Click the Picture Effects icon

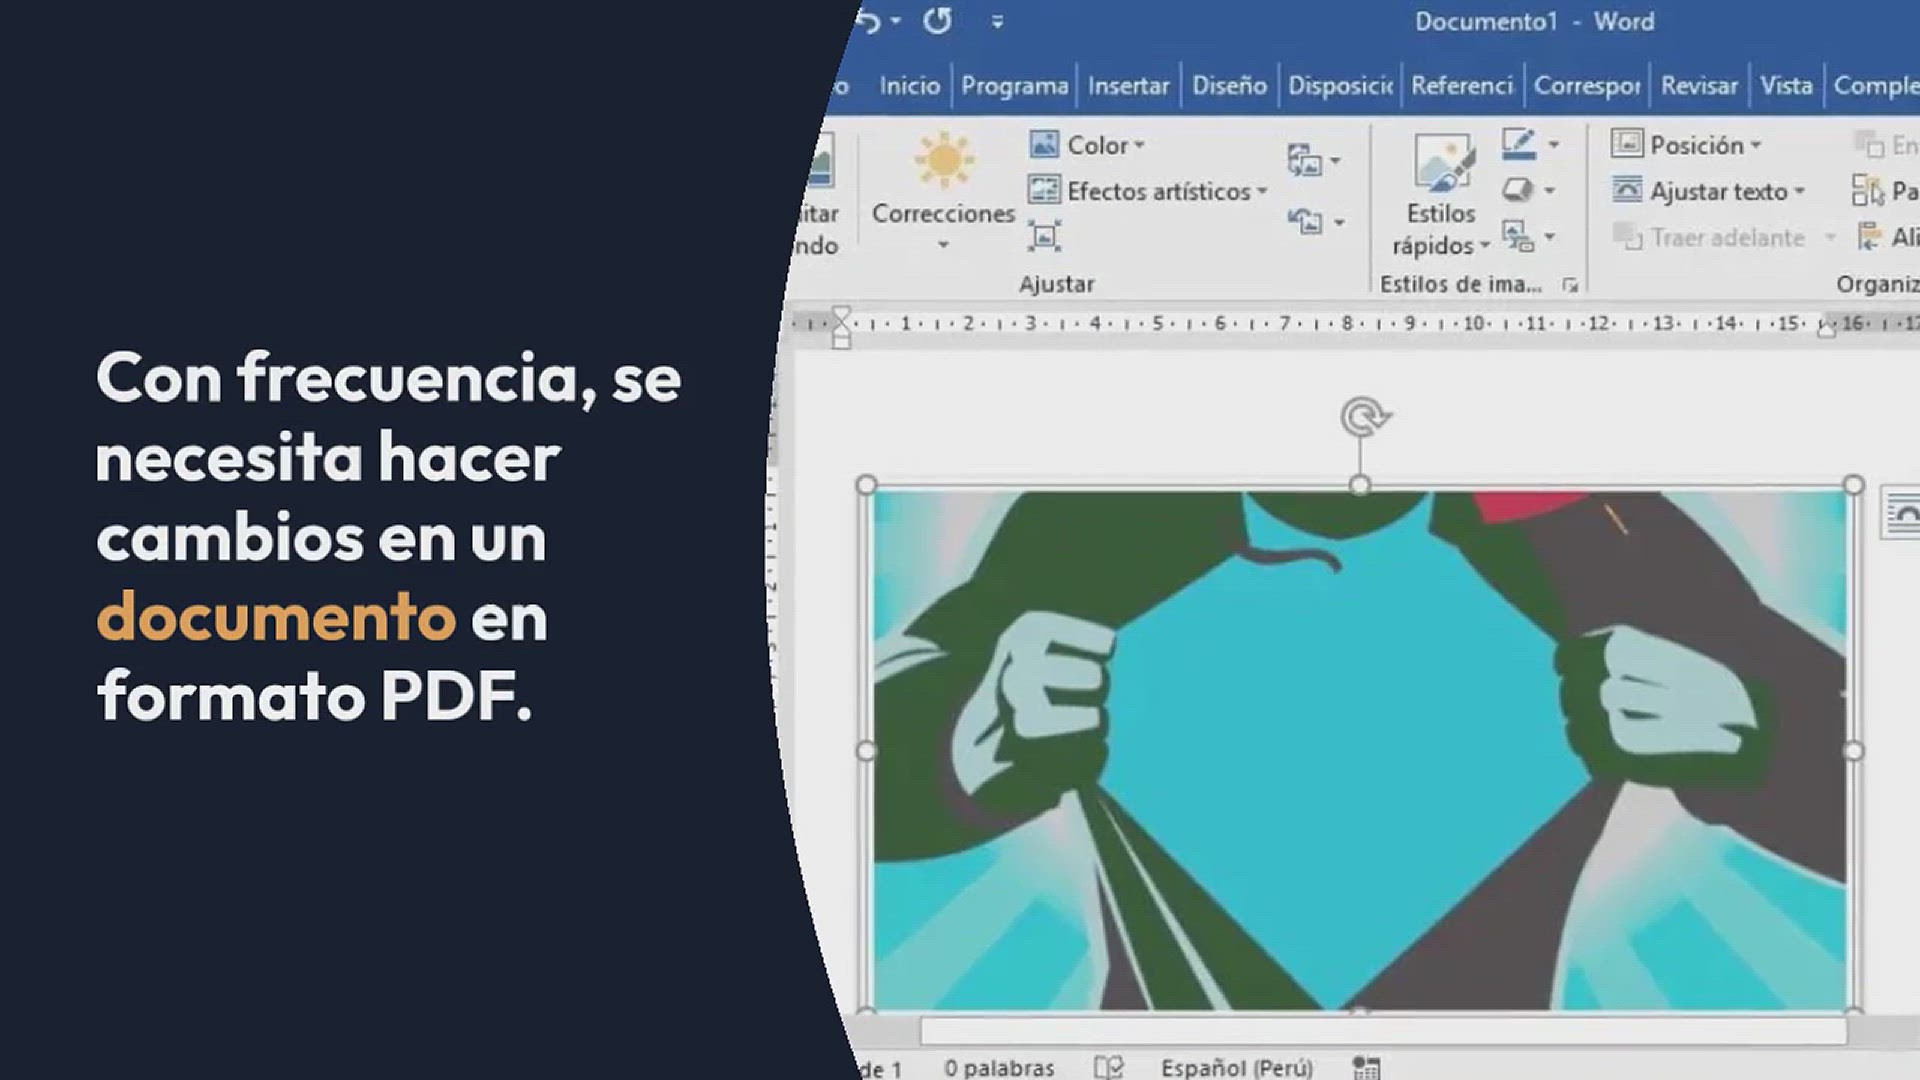[x=1519, y=190]
